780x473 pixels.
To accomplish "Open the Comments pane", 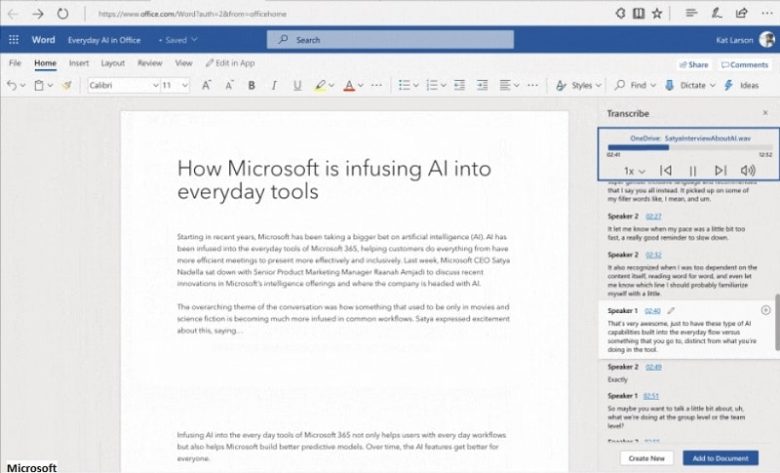I will click(745, 65).
